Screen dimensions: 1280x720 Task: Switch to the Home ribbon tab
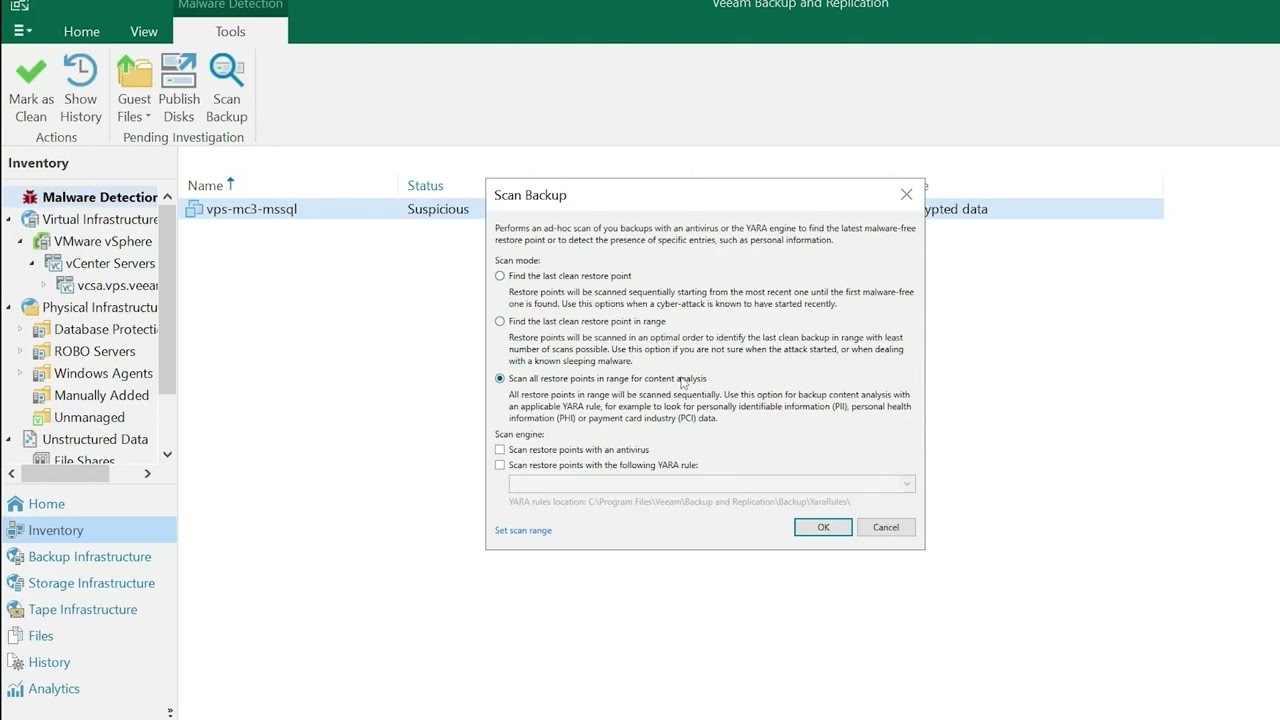click(x=82, y=31)
